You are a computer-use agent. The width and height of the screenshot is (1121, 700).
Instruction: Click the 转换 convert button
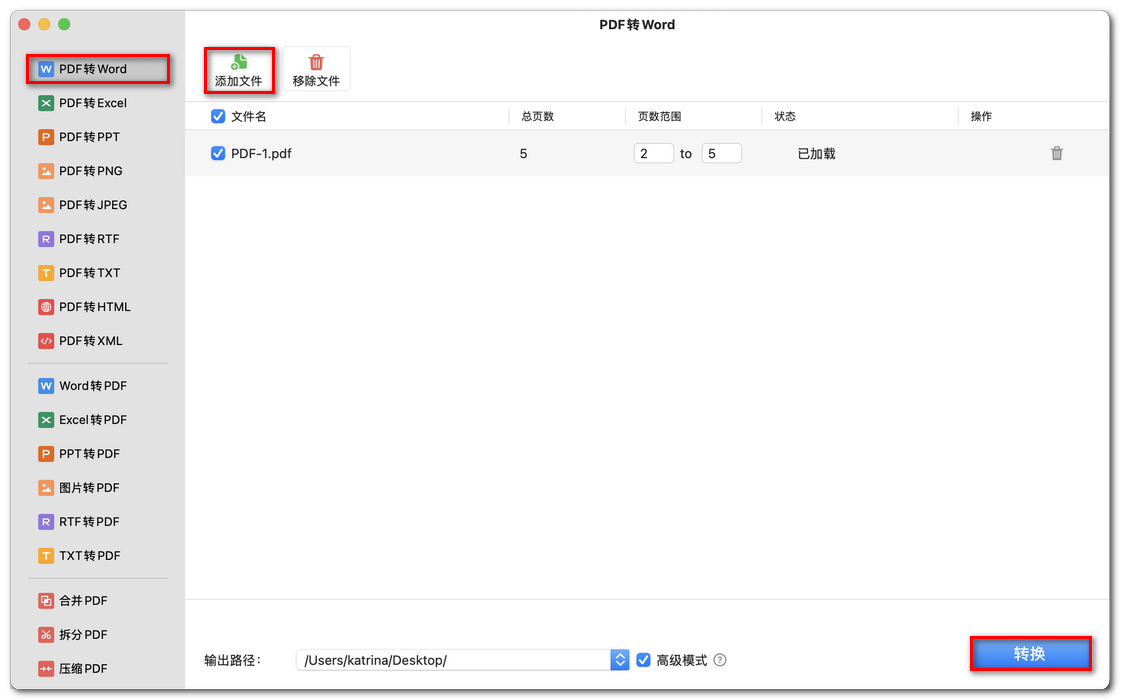coord(1030,653)
